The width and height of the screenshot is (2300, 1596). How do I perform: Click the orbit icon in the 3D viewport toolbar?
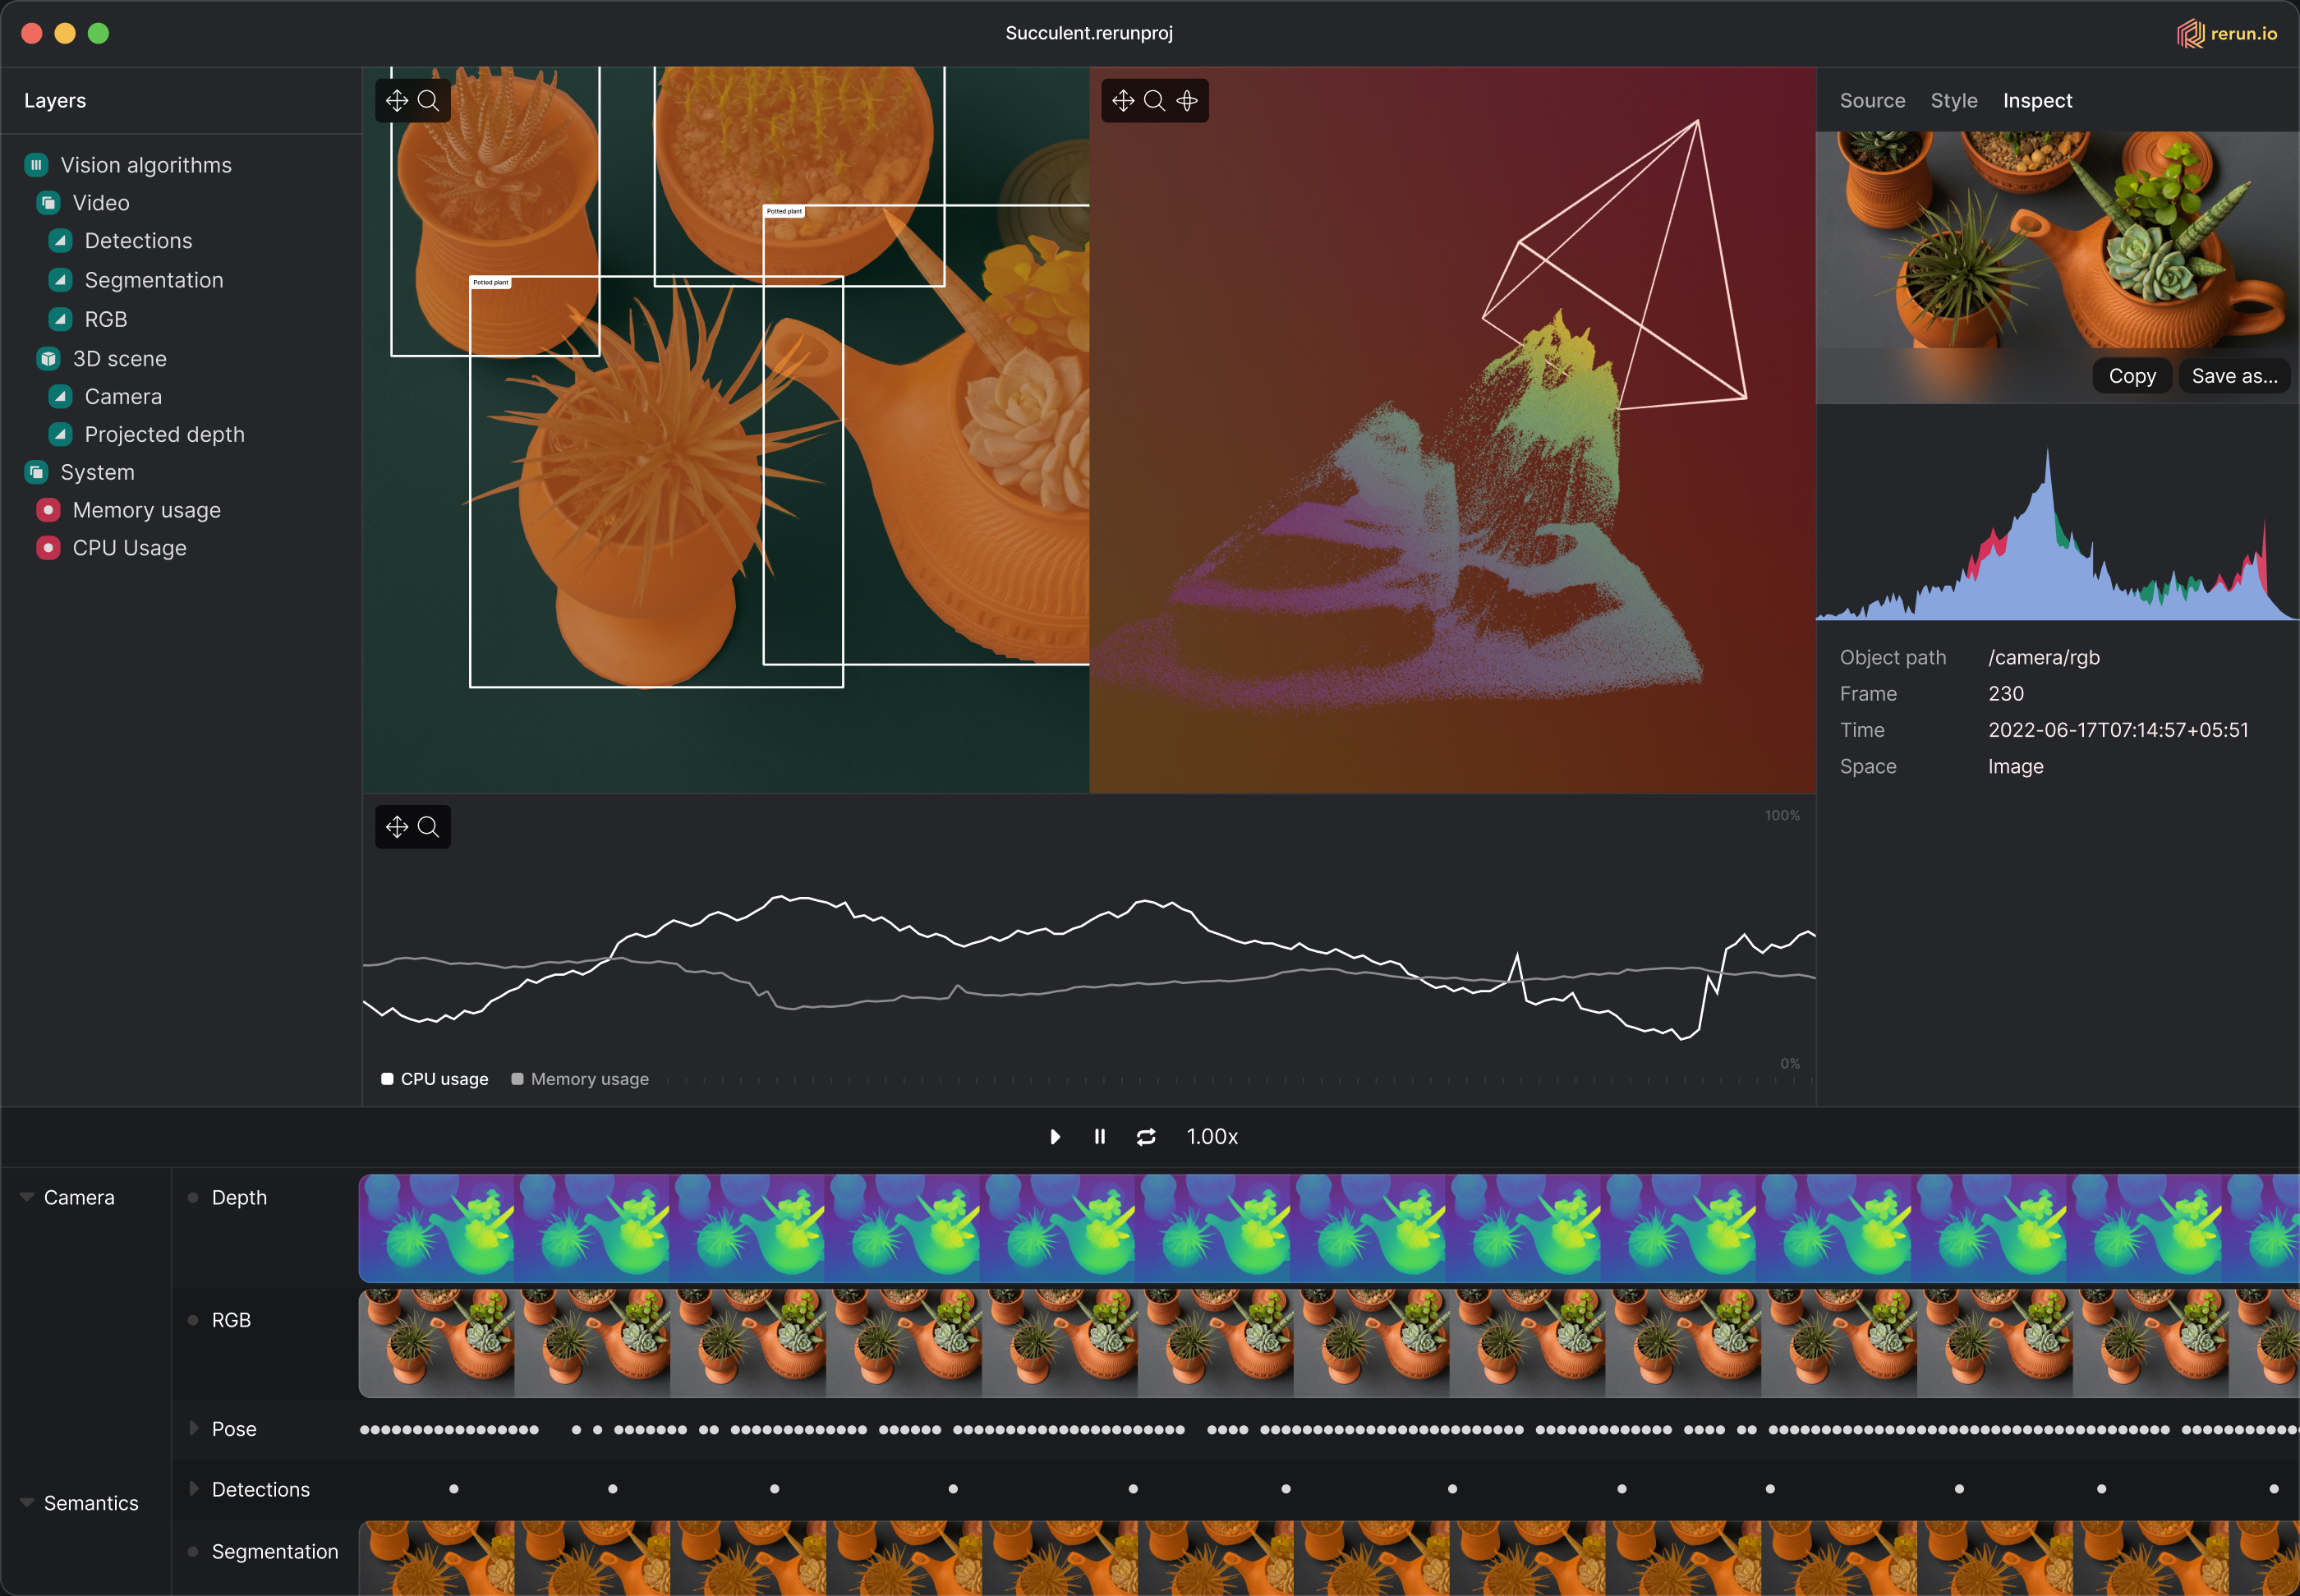coord(1188,100)
